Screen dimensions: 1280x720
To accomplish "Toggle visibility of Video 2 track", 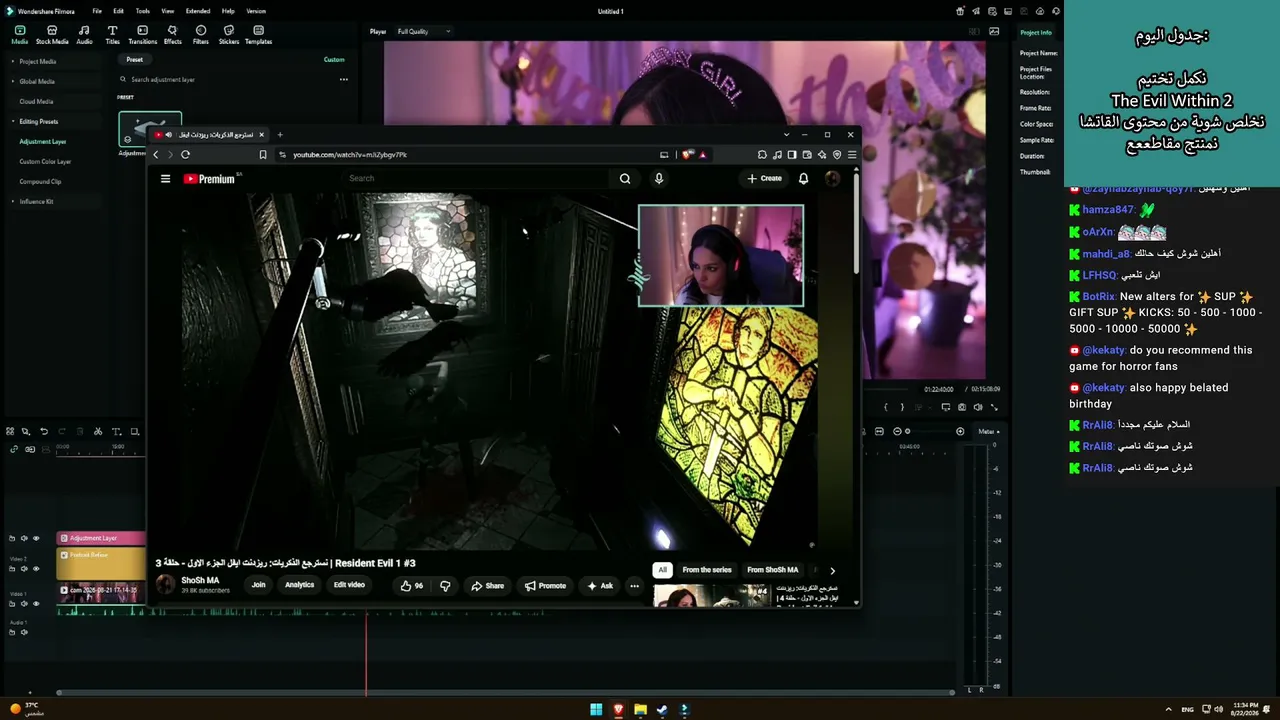I will click(x=36, y=569).
